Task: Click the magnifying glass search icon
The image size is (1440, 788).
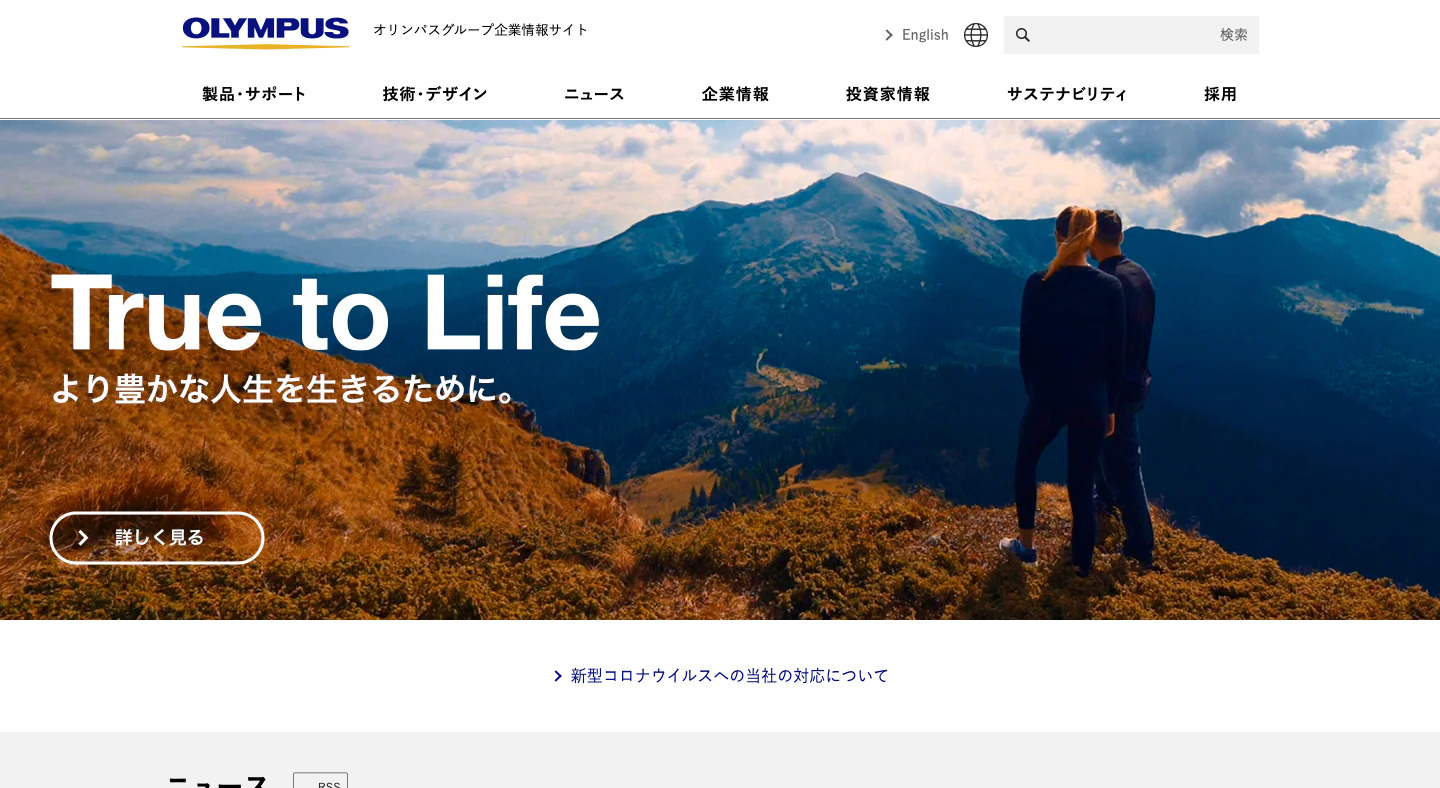Action: [1022, 34]
